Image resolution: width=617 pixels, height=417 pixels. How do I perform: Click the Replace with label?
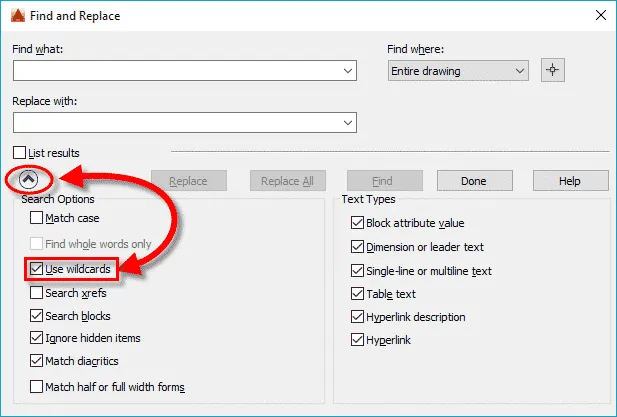[44, 101]
